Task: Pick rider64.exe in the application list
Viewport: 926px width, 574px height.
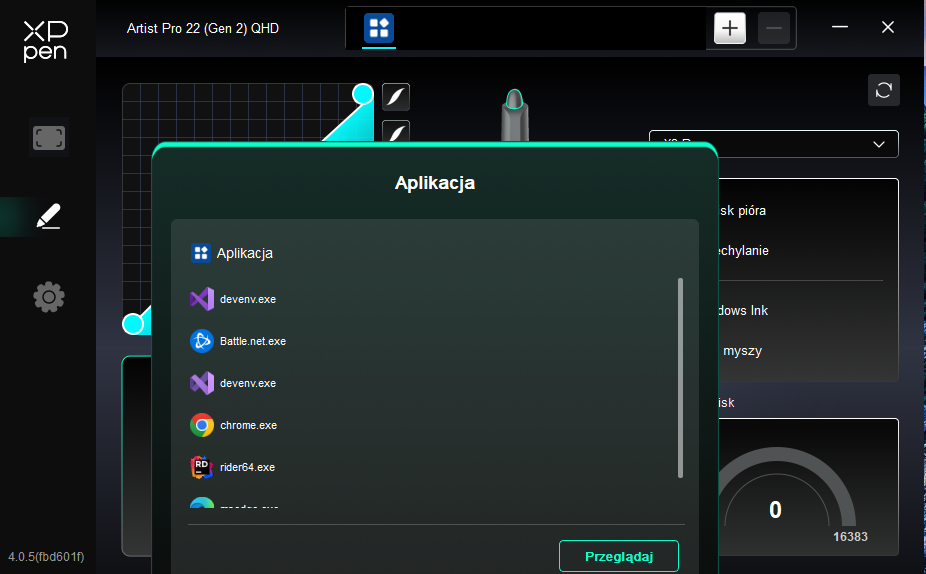Action: (246, 467)
